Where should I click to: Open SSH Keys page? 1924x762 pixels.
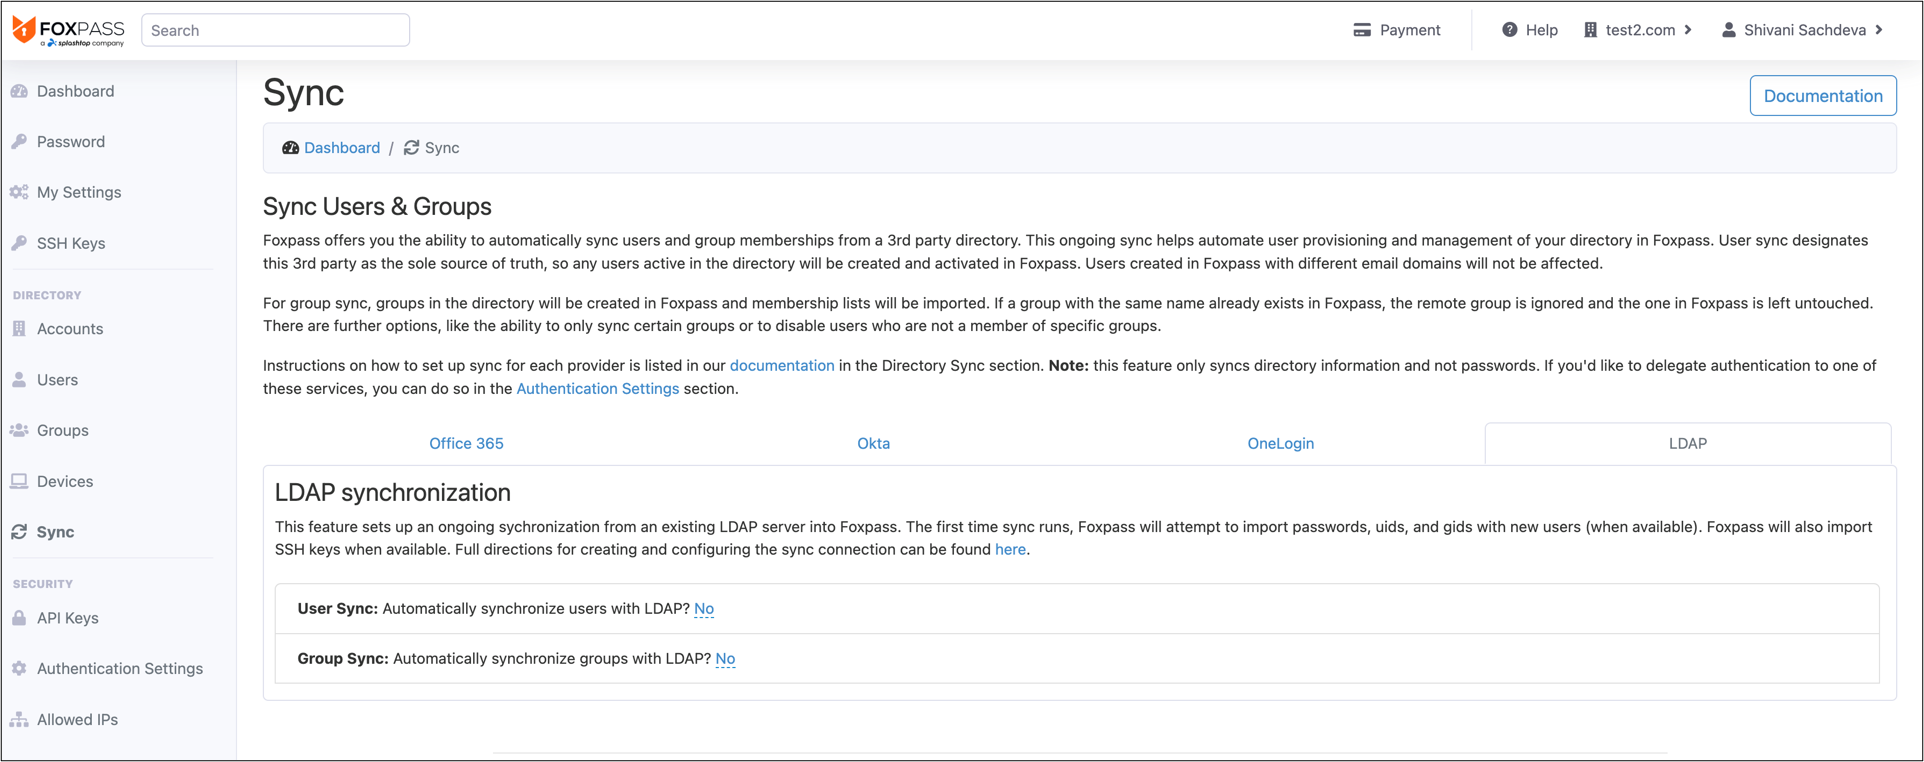[71, 243]
